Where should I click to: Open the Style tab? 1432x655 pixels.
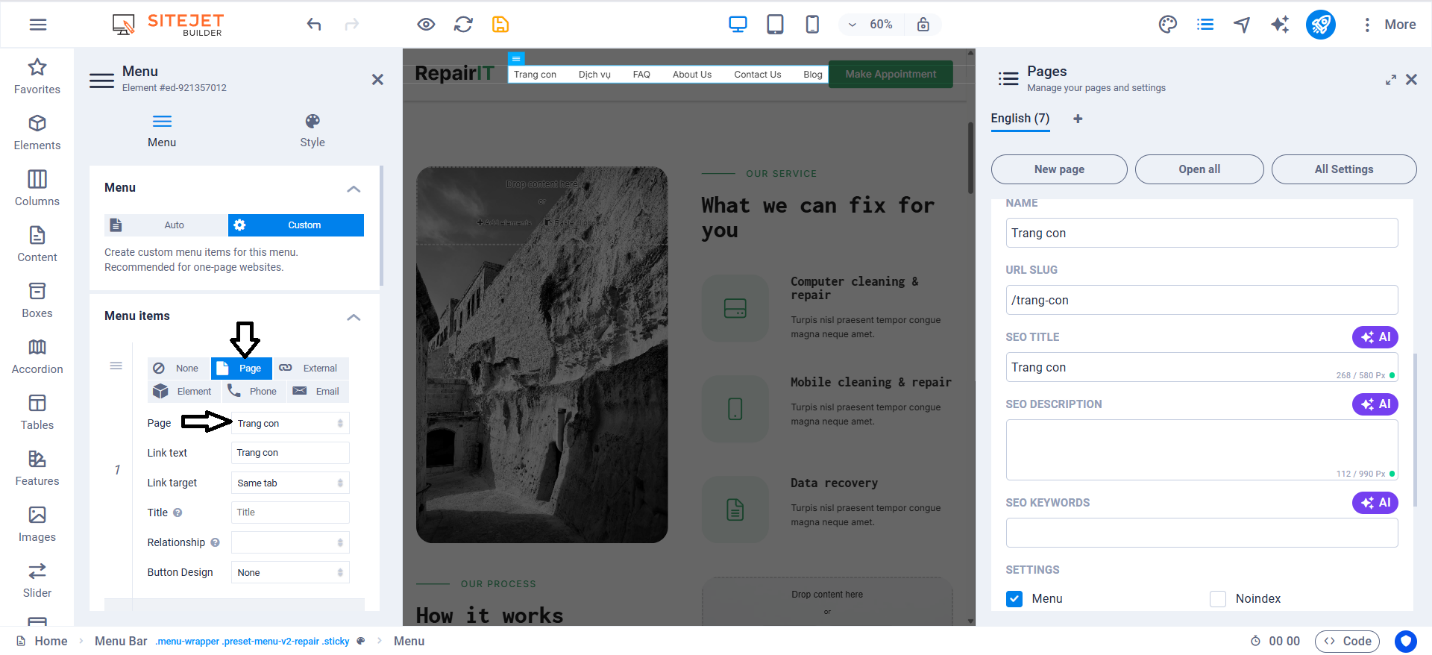(312, 130)
